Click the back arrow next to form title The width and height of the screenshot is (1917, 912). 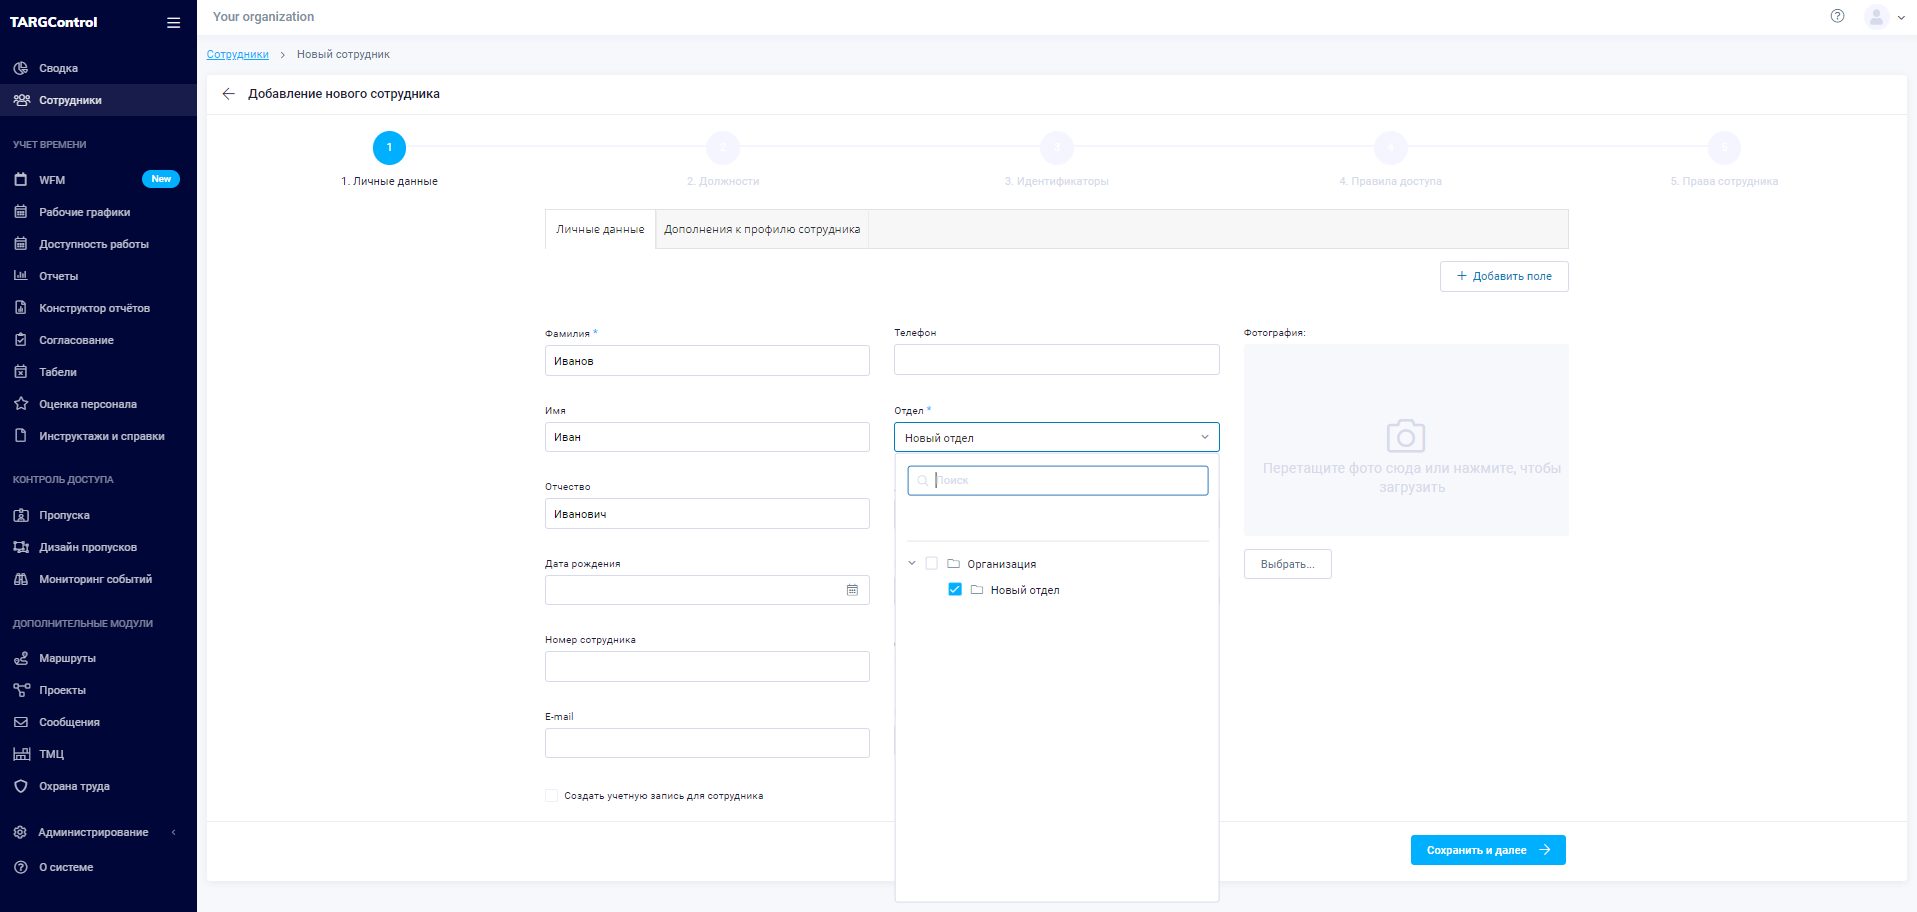(x=228, y=94)
